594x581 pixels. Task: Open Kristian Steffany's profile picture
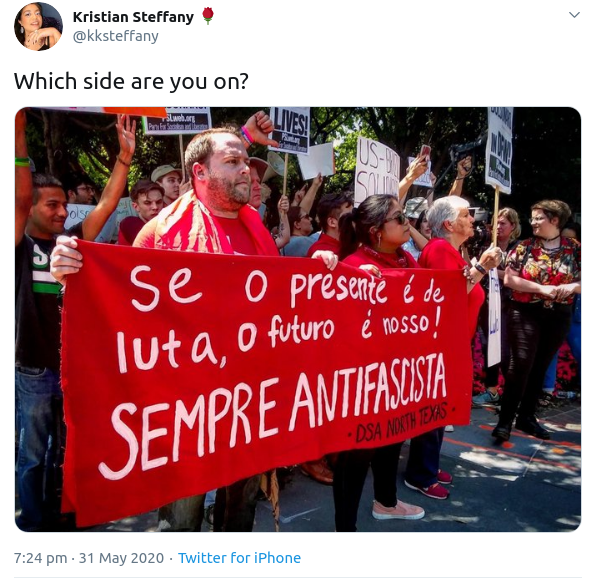[38, 26]
